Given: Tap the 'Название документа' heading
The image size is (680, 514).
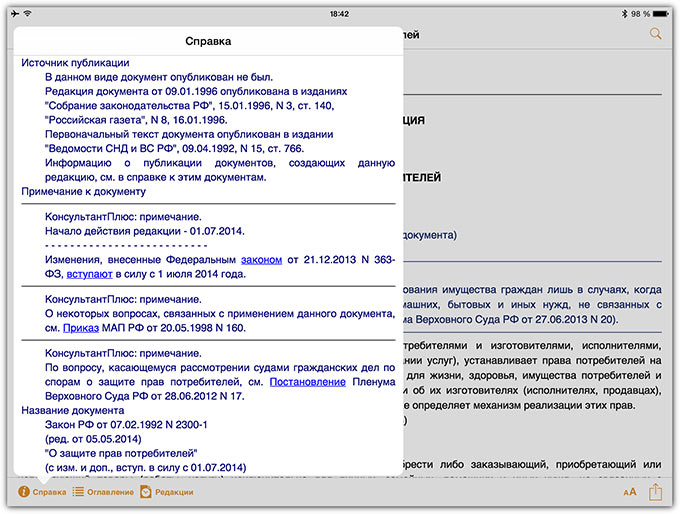Looking at the screenshot, I should pos(73,410).
